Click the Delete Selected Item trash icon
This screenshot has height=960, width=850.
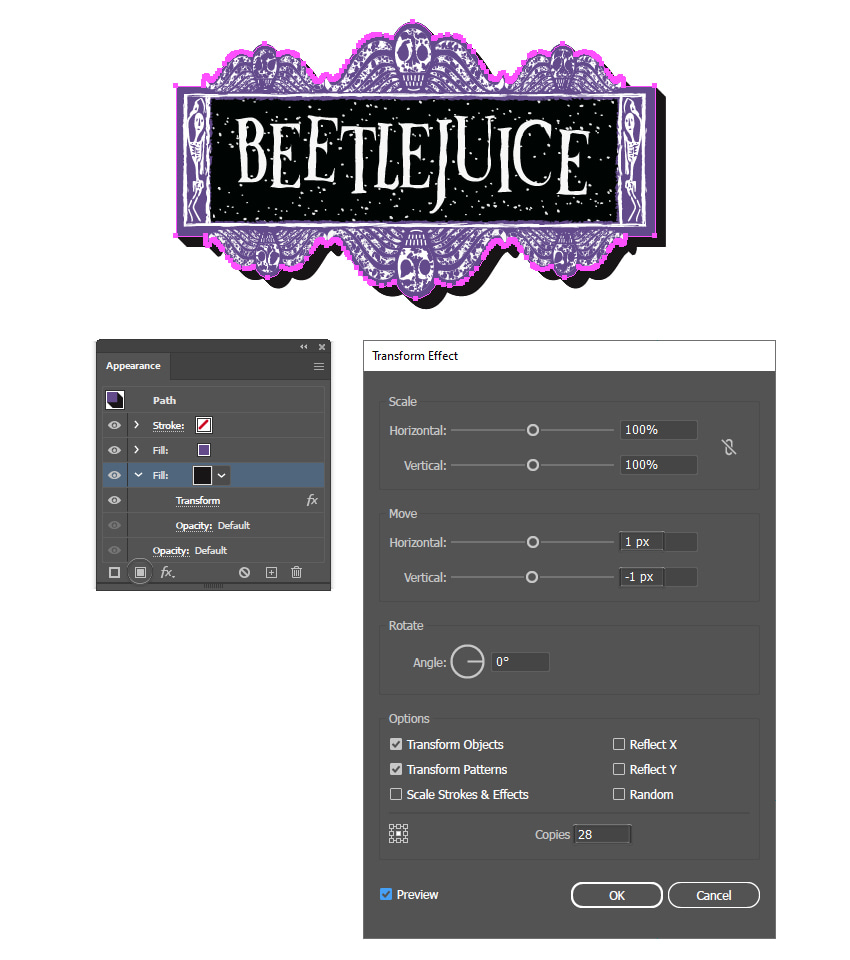click(296, 572)
